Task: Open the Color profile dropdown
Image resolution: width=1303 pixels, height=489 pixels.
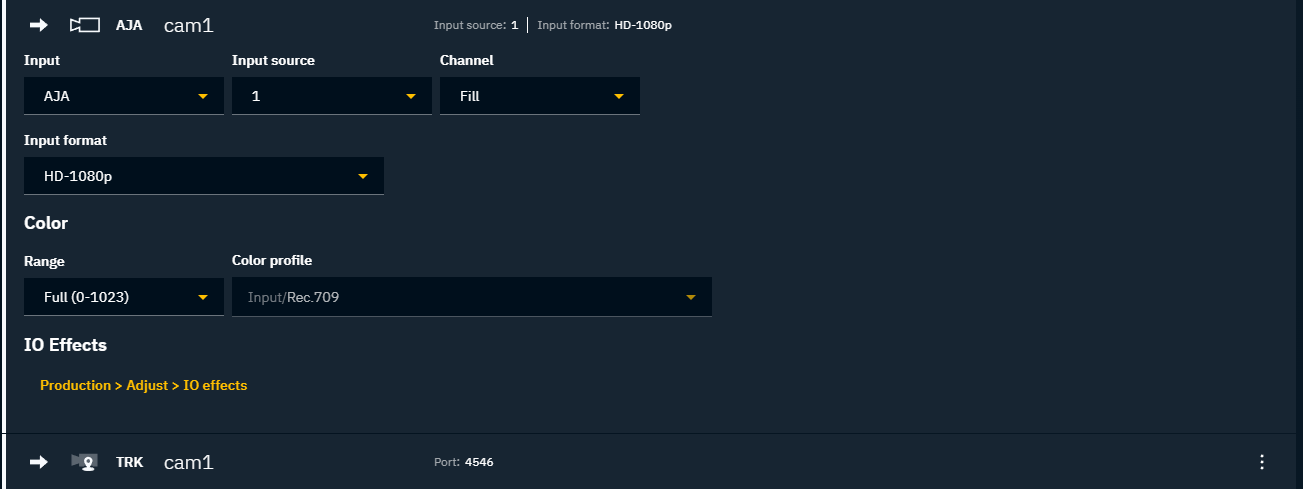Action: [472, 297]
